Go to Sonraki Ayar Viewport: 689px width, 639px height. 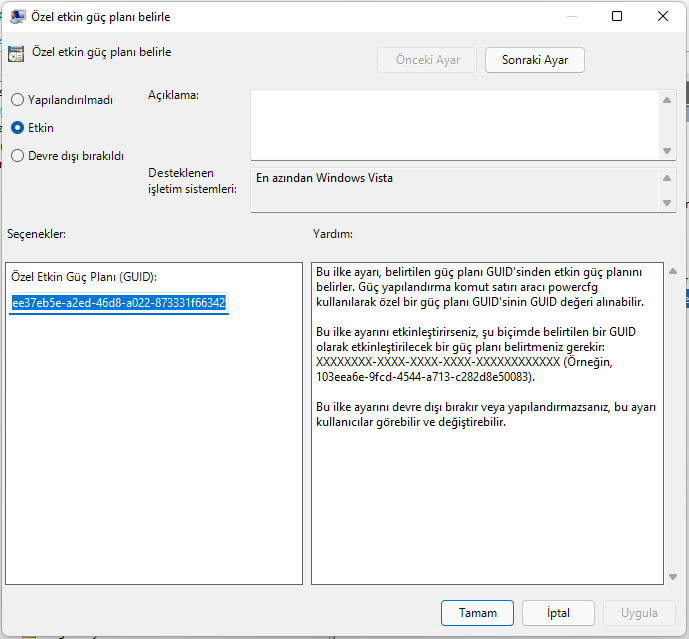535,60
